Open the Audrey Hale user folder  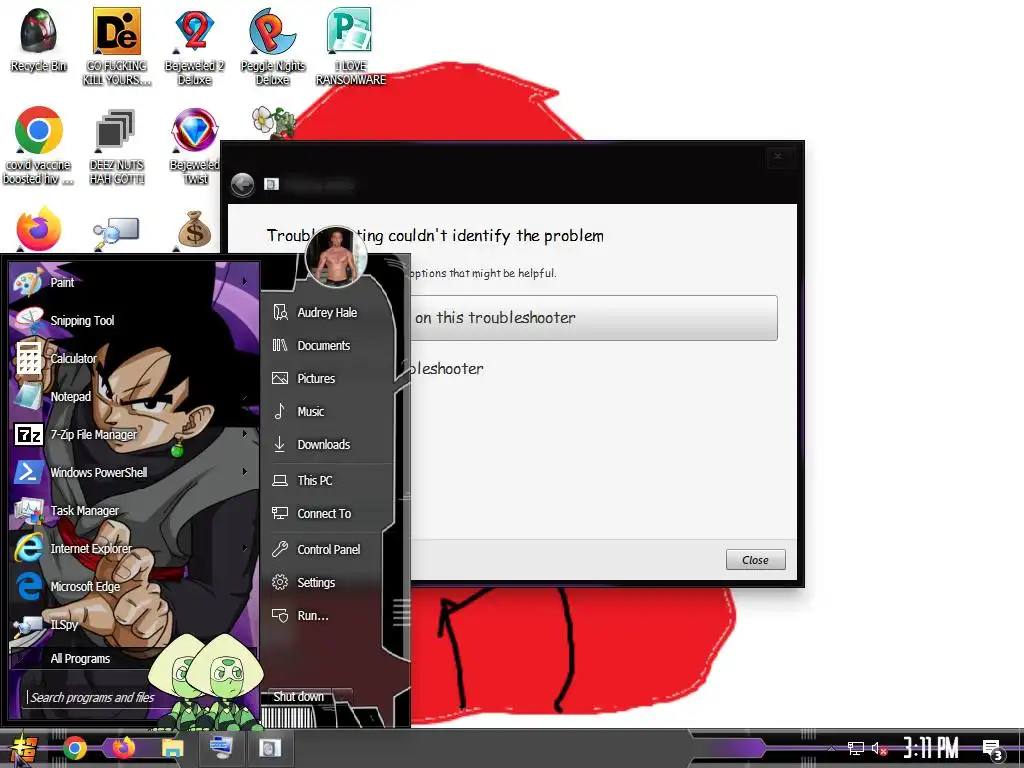pyautogui.click(x=328, y=313)
